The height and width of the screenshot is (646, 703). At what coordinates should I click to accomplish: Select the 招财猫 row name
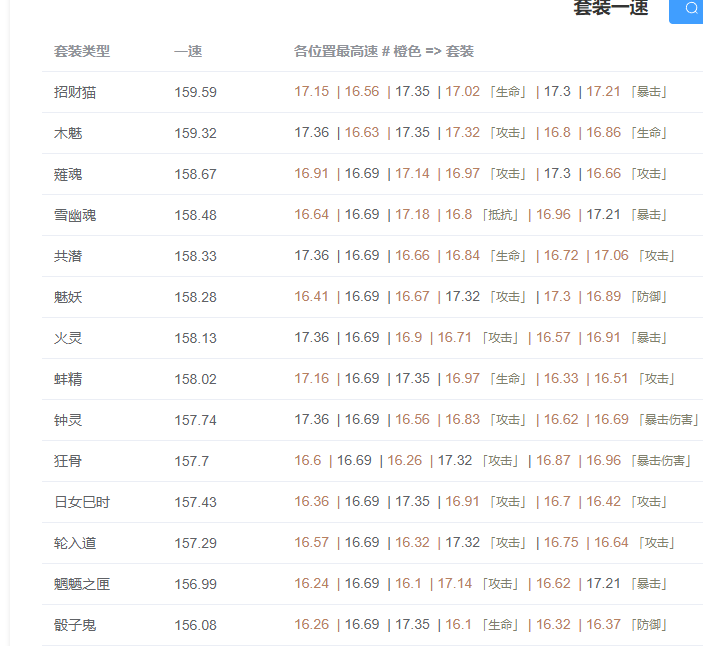click(75, 92)
